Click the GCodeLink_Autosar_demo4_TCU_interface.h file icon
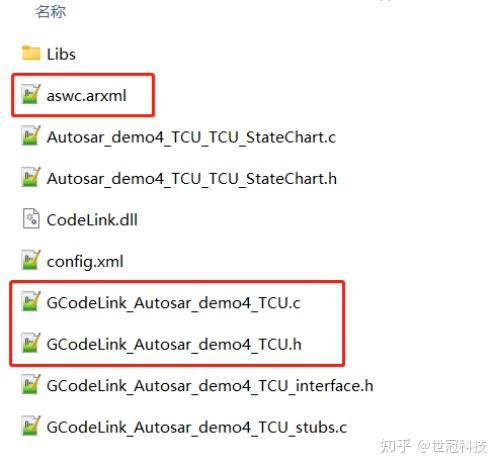Screen dimensions: 499x468 pyautogui.click(x=31, y=384)
